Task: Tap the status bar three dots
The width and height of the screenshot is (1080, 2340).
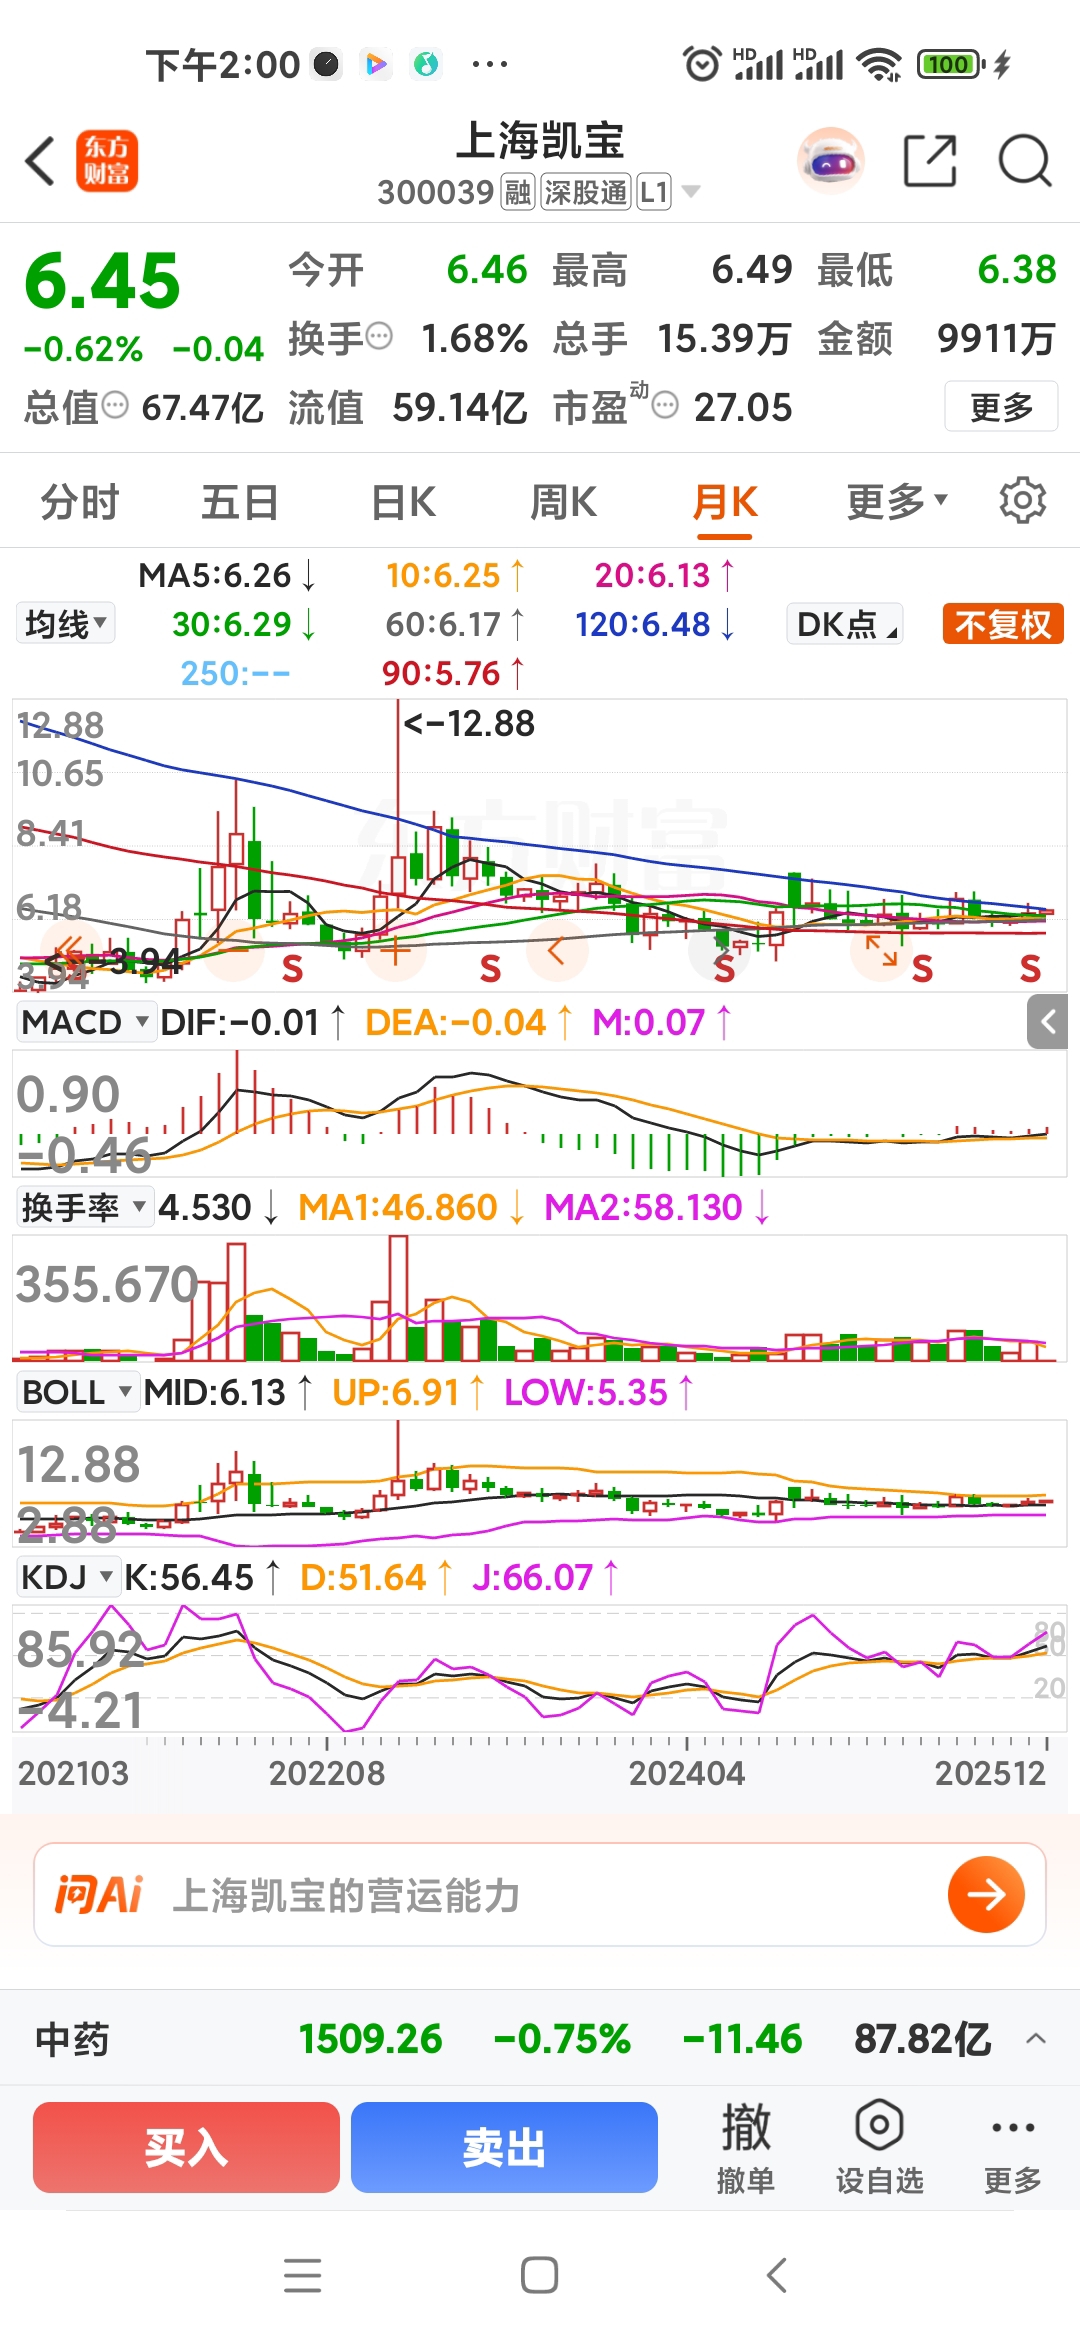Action: (x=490, y=64)
